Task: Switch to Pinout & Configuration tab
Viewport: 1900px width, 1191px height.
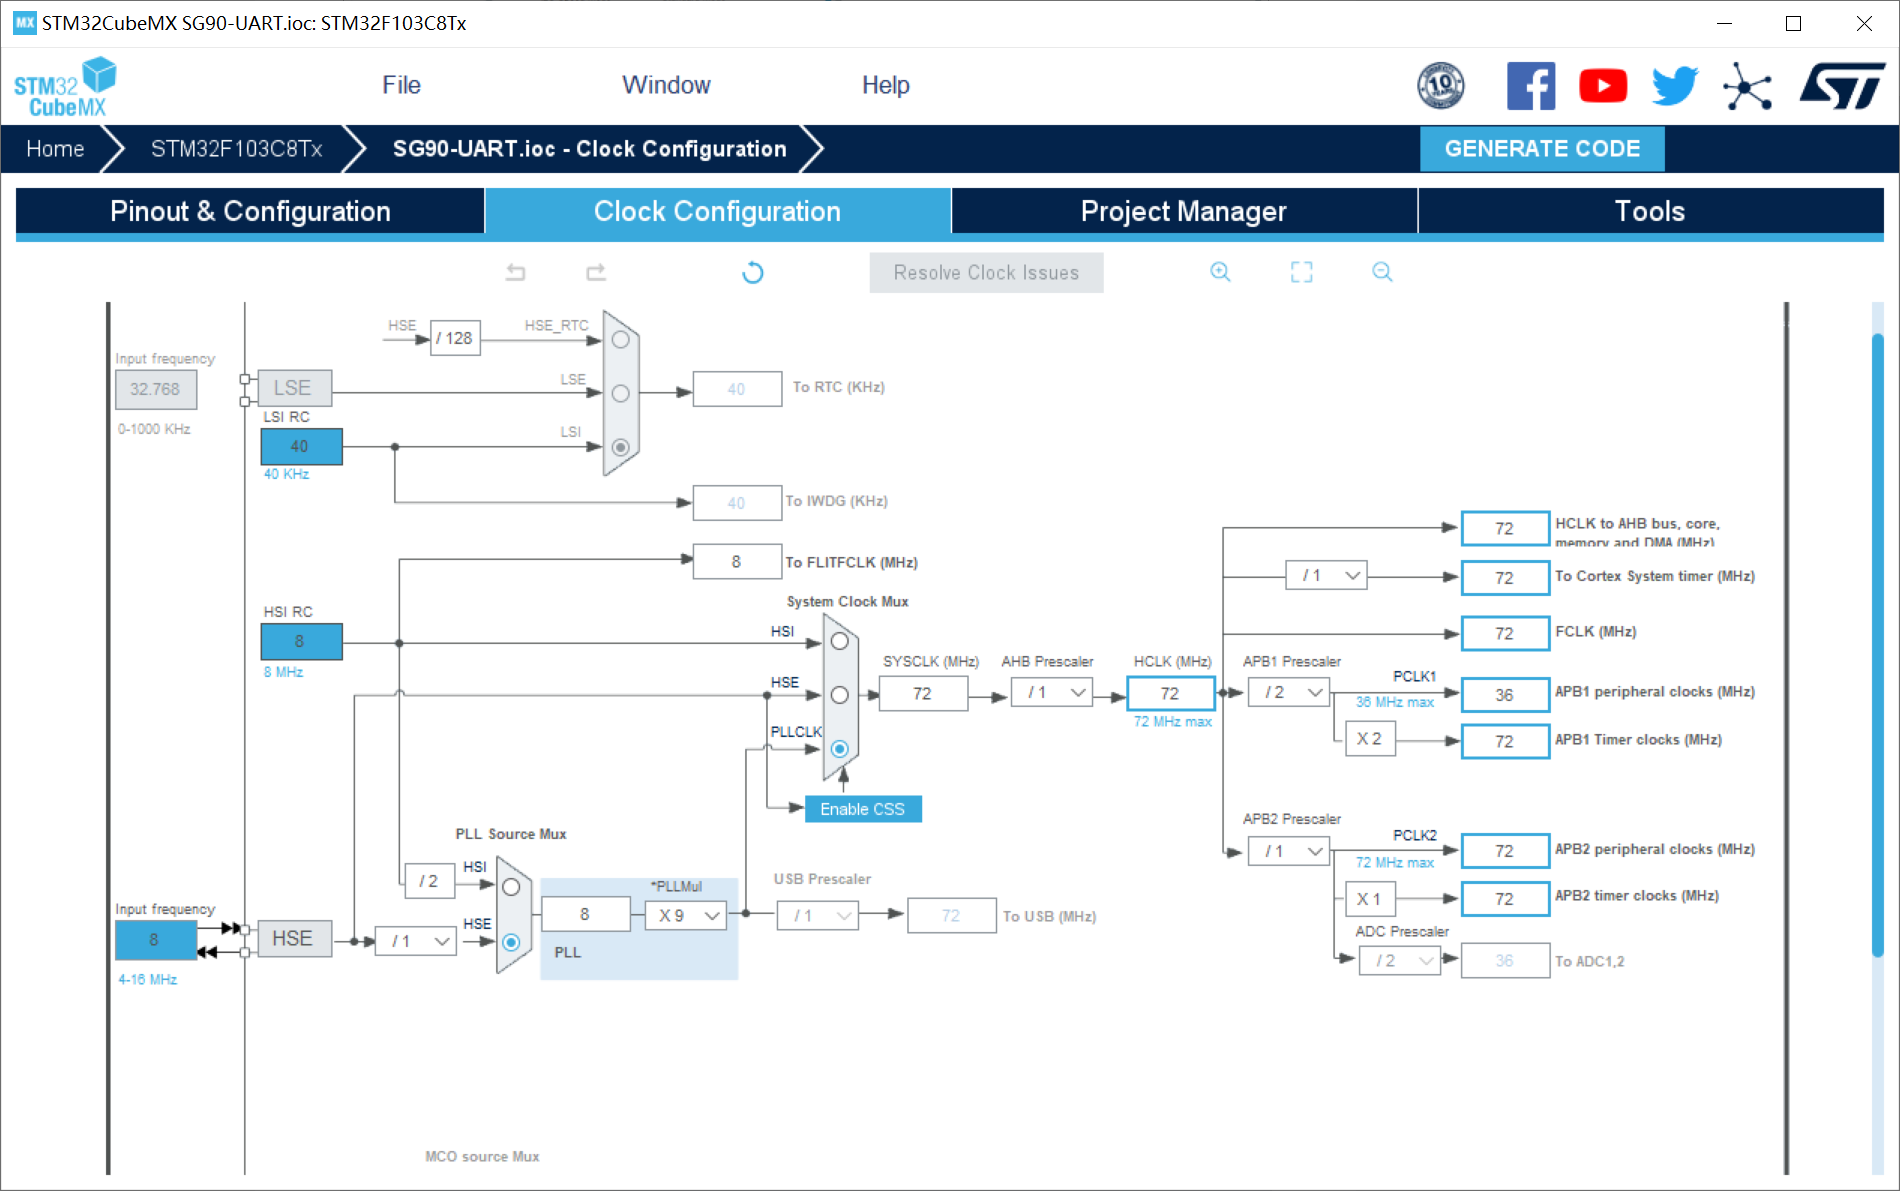Action: pos(250,211)
